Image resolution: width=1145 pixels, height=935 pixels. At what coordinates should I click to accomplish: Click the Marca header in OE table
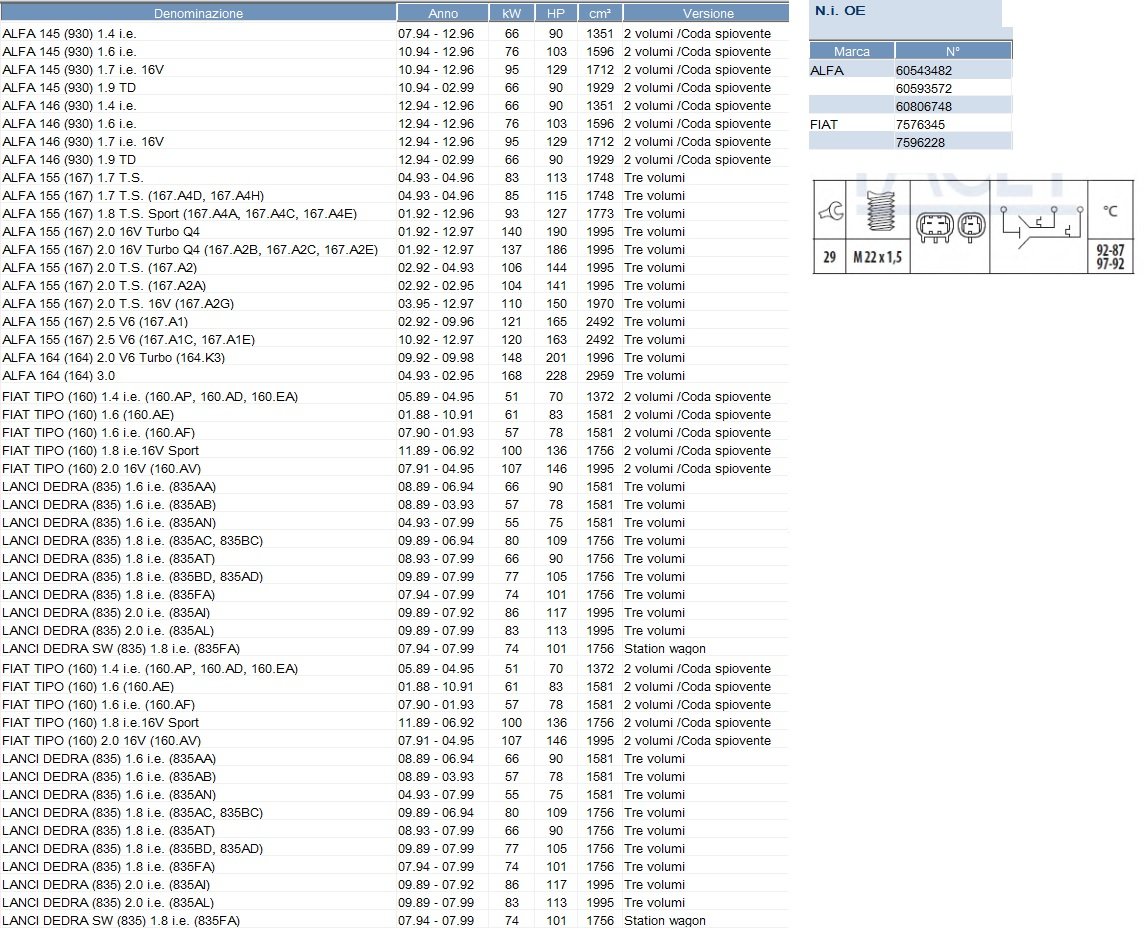[x=851, y=51]
